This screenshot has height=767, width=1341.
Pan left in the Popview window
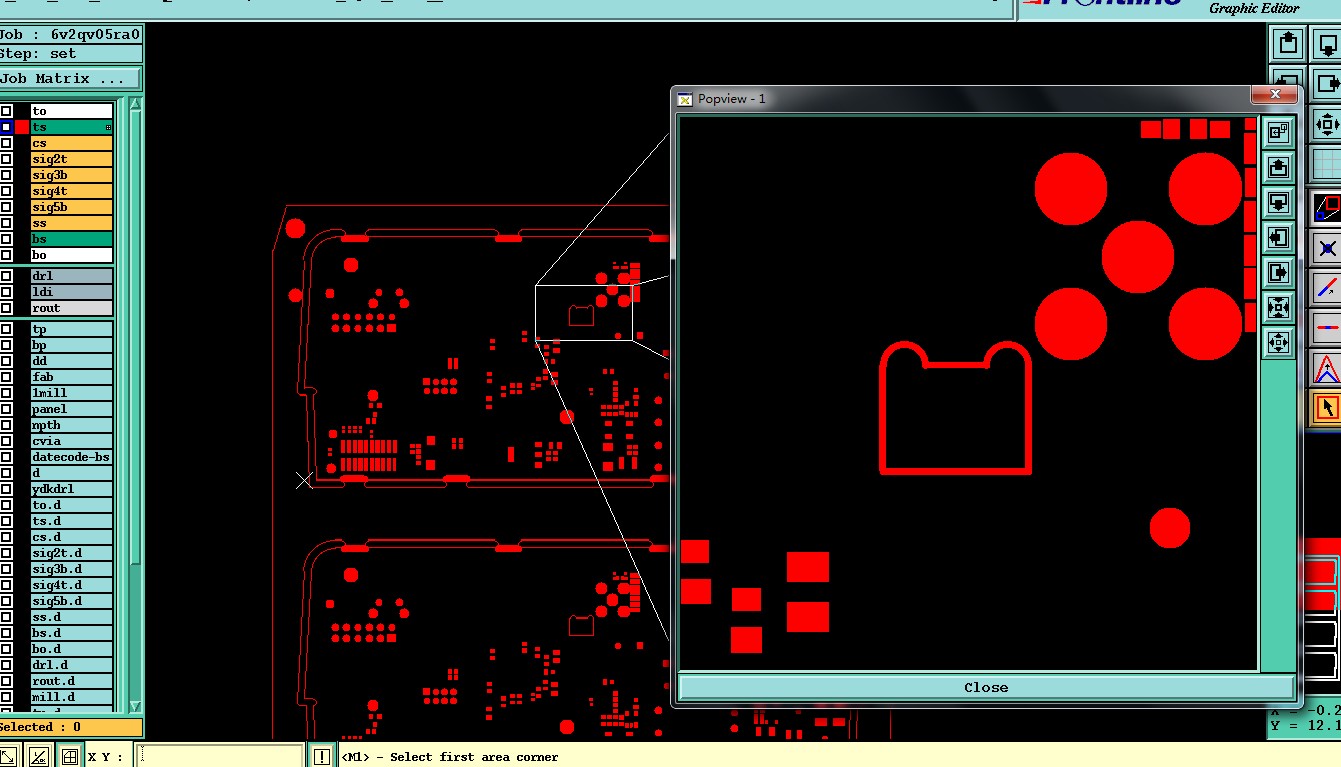coord(1278,237)
